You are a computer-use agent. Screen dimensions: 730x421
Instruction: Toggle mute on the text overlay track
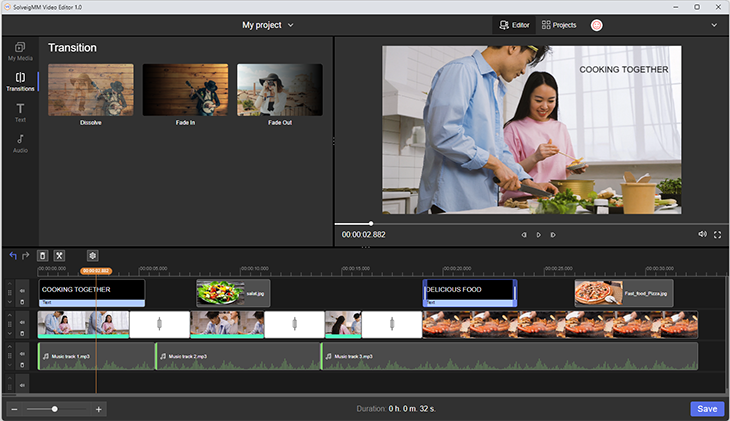pos(23,289)
